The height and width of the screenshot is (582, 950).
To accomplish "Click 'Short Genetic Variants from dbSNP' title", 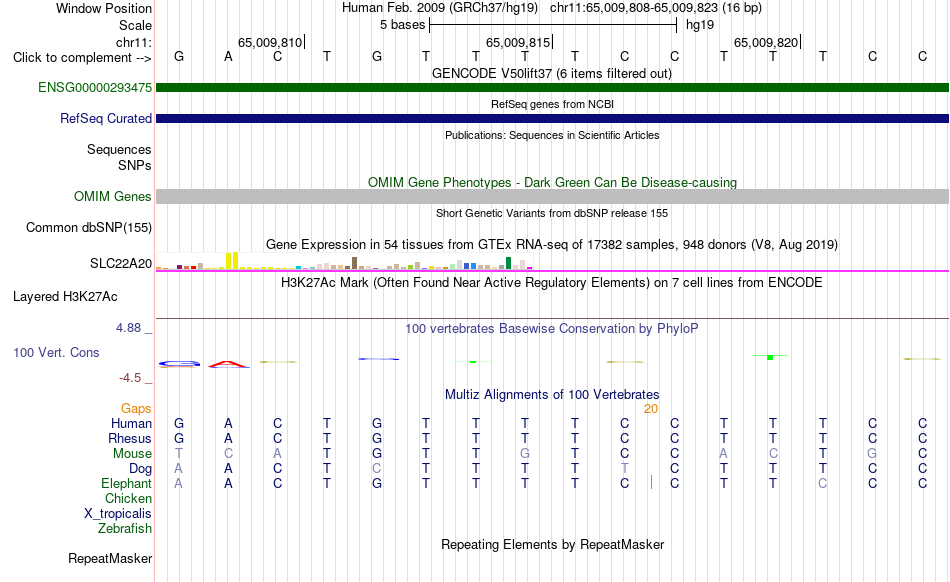I will point(552,213).
